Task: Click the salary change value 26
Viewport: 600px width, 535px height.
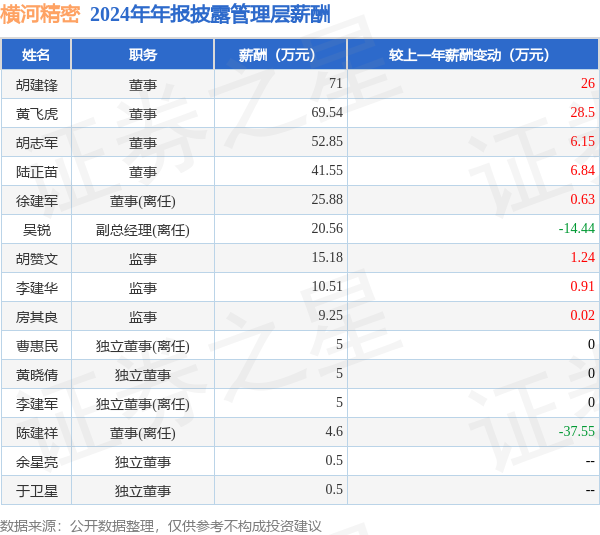Action: [x=588, y=83]
